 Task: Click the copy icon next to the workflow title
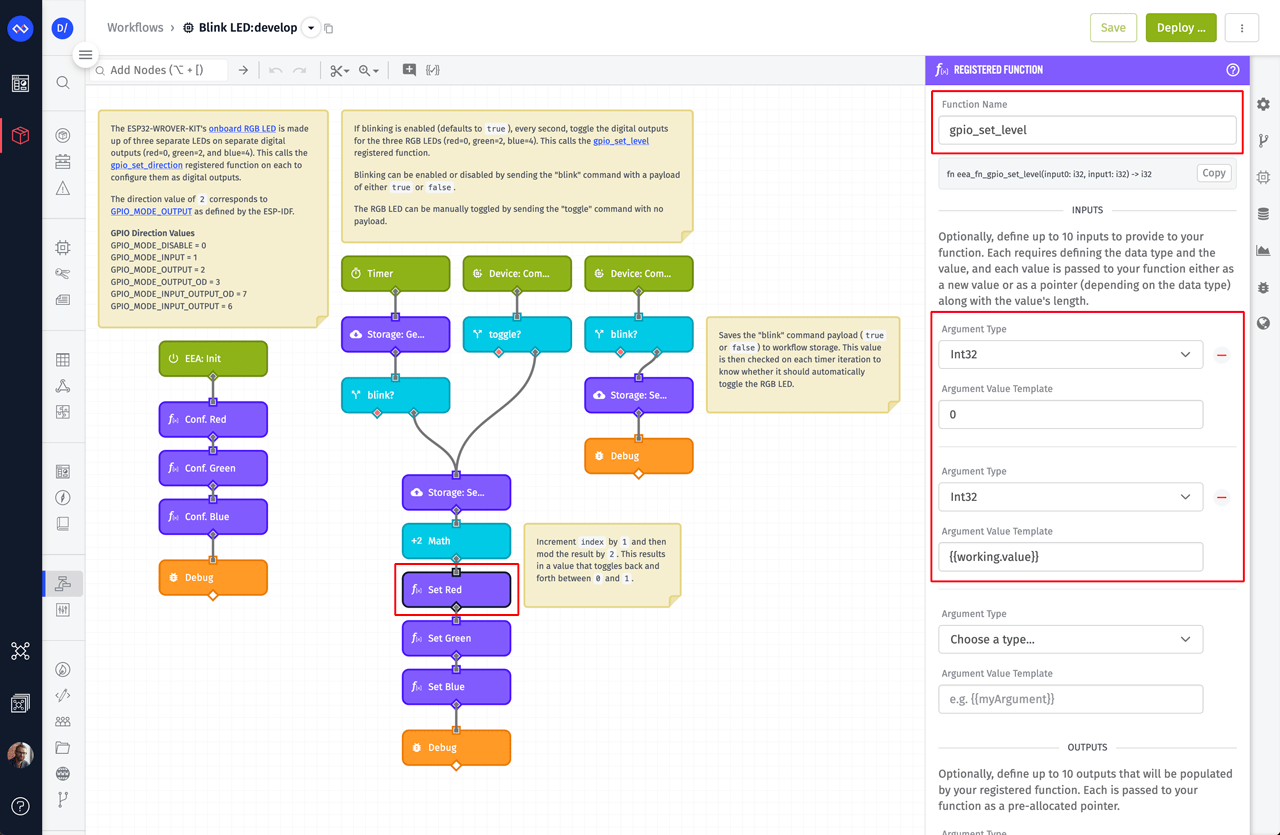pyautogui.click(x=329, y=28)
